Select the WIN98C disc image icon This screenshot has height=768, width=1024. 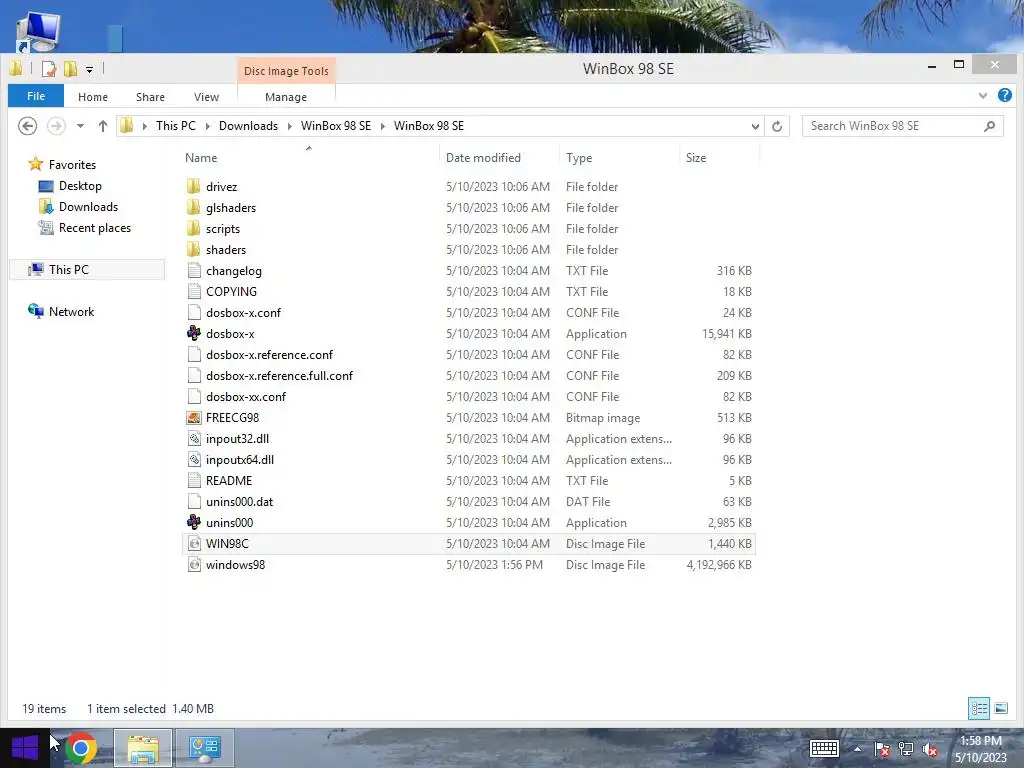click(193, 544)
